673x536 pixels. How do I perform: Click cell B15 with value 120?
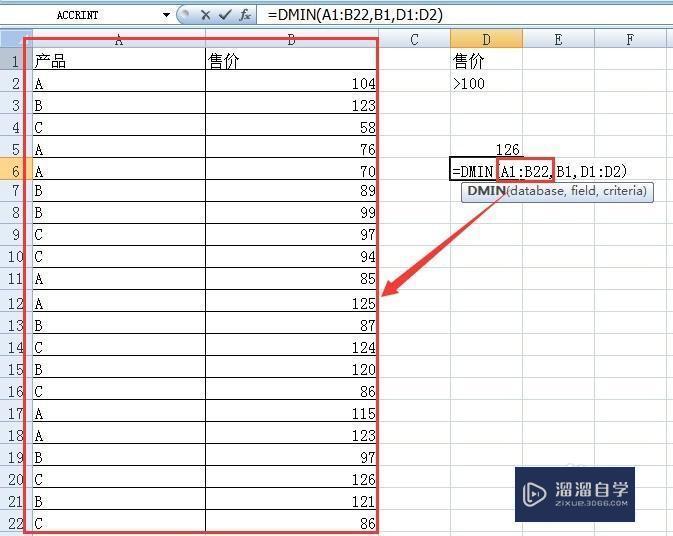click(291, 367)
